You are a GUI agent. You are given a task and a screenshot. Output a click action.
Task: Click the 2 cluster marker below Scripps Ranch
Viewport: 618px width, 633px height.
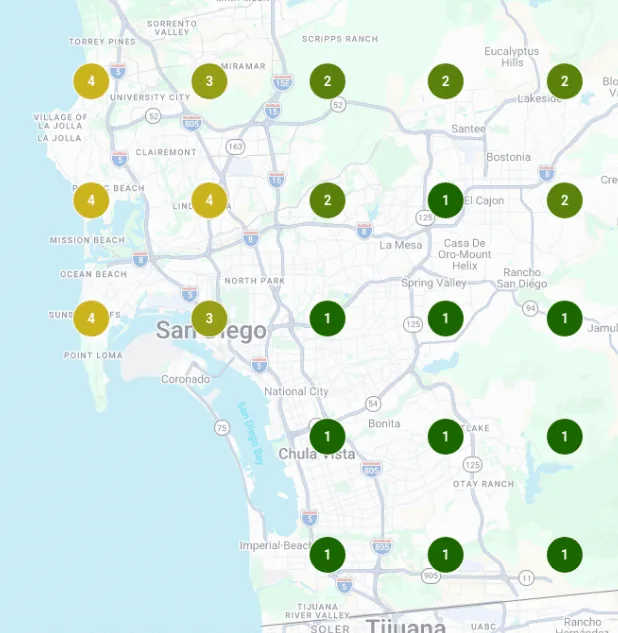327,81
